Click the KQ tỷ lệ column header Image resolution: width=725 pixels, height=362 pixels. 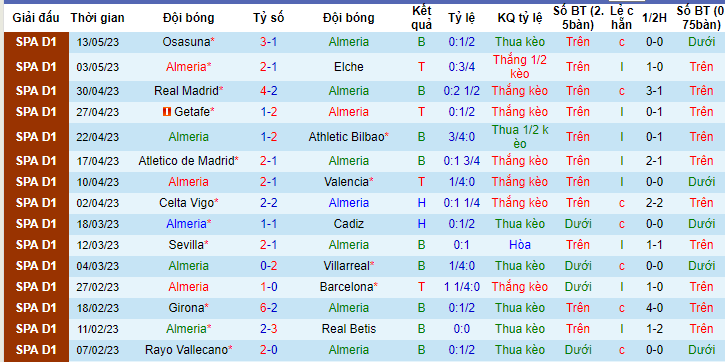click(x=520, y=18)
